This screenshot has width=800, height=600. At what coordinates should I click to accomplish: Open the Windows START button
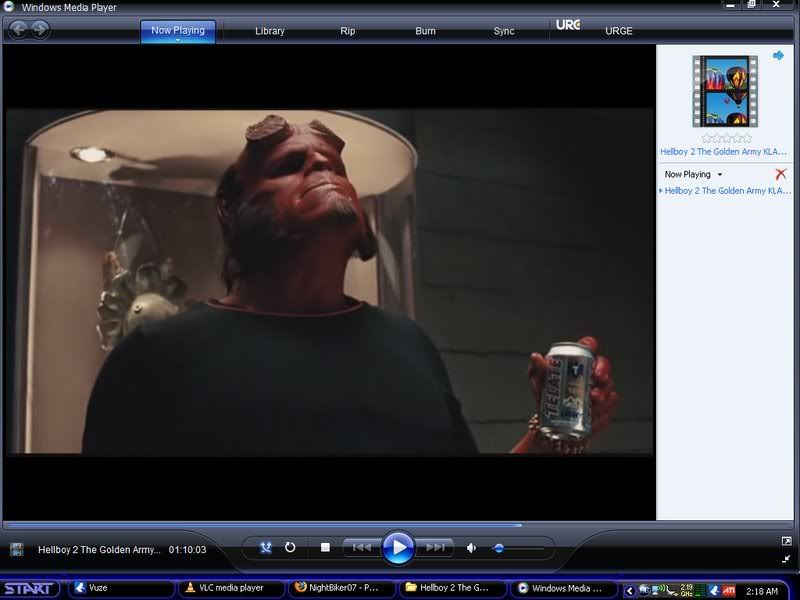coord(30,588)
